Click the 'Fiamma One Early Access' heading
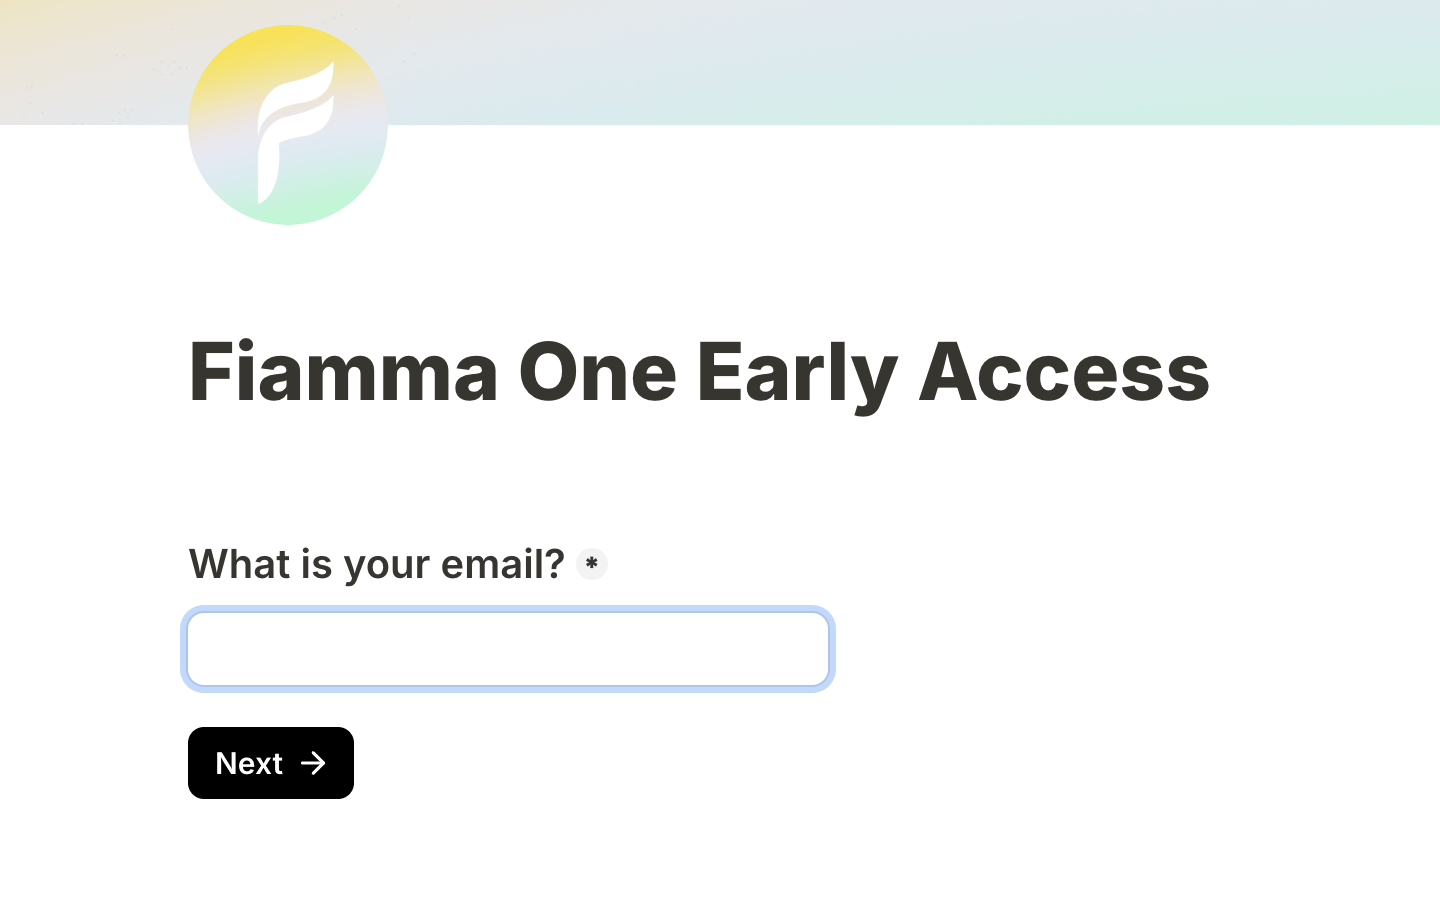This screenshot has width=1440, height=918. pos(699,372)
